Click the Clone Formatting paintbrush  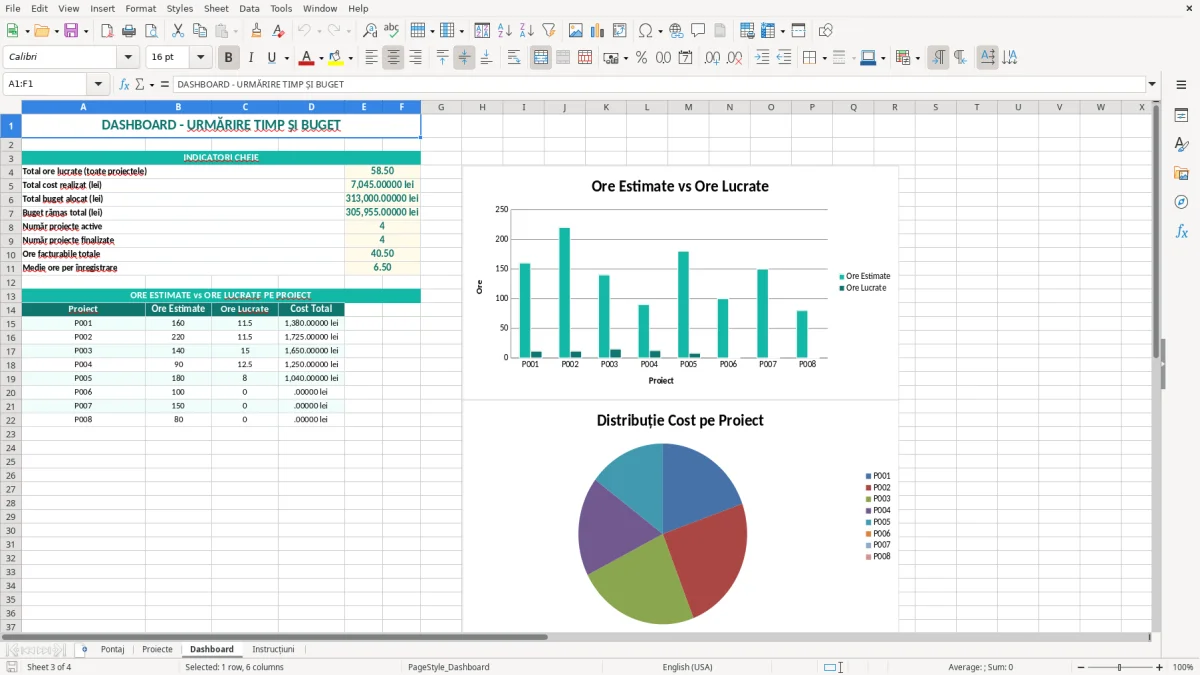(x=257, y=31)
